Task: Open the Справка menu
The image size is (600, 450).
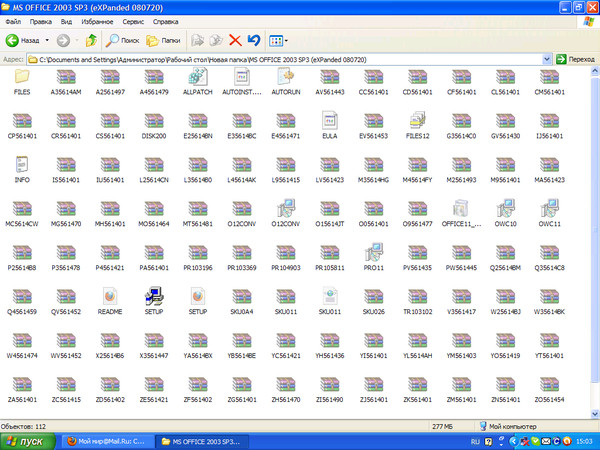Action: point(166,22)
